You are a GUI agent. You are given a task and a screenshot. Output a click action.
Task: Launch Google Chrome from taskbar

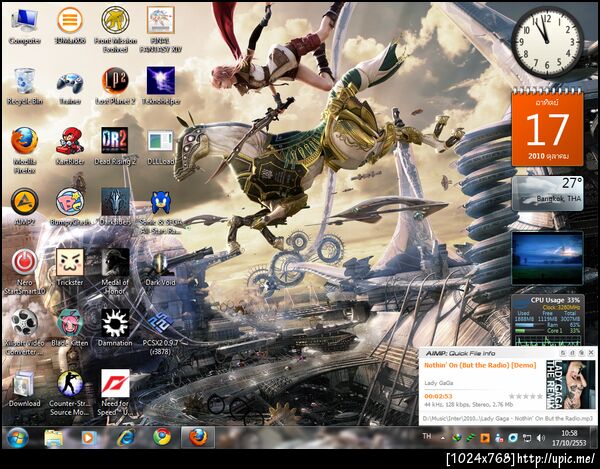(x=162, y=437)
